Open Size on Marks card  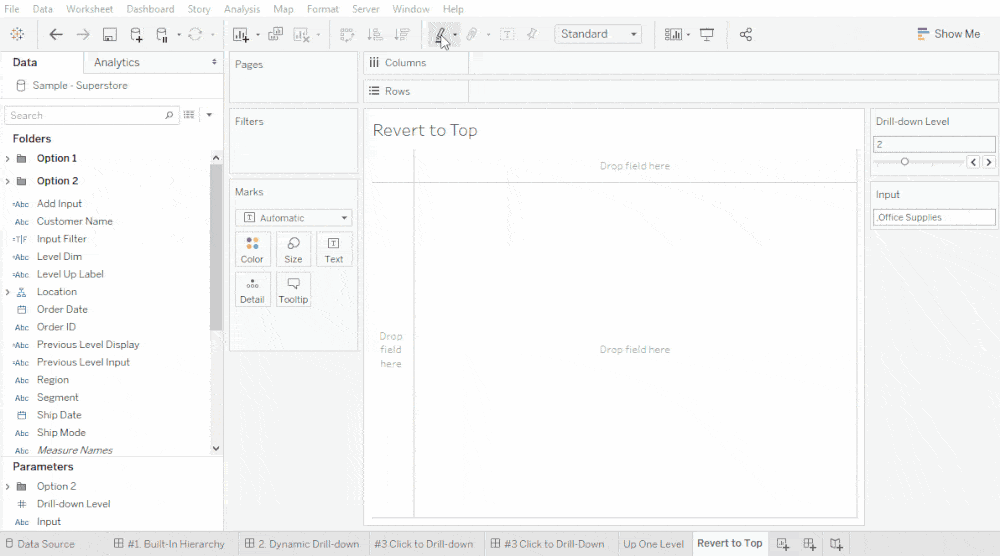coord(293,249)
